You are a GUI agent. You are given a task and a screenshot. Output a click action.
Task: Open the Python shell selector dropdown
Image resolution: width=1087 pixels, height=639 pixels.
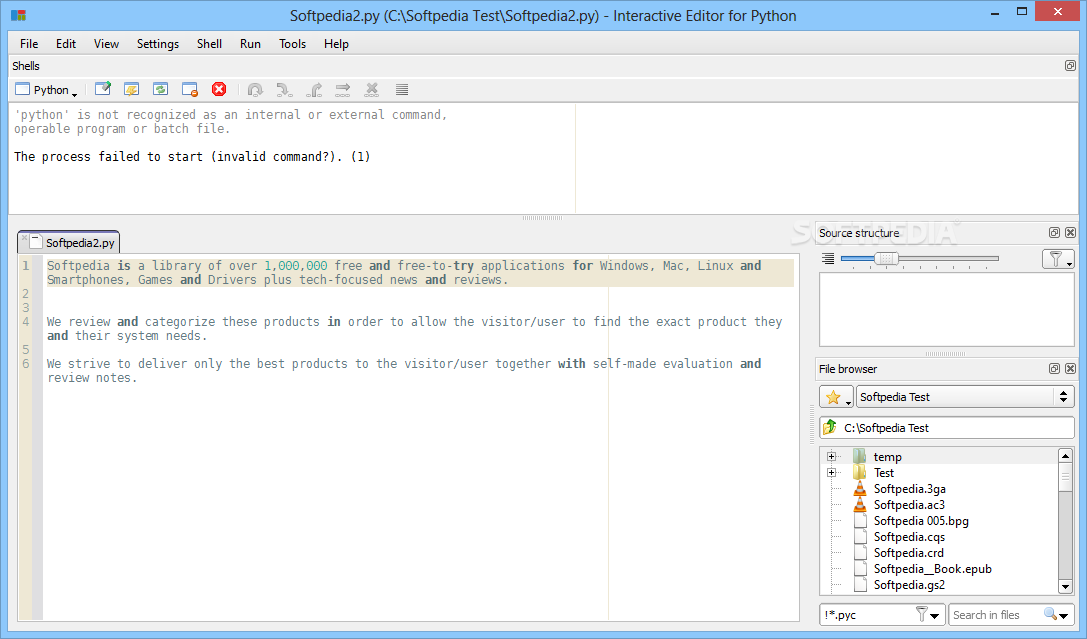point(47,89)
